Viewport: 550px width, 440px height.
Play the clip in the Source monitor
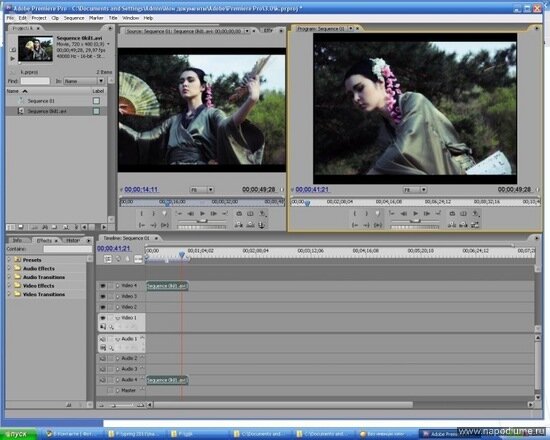coord(202,213)
